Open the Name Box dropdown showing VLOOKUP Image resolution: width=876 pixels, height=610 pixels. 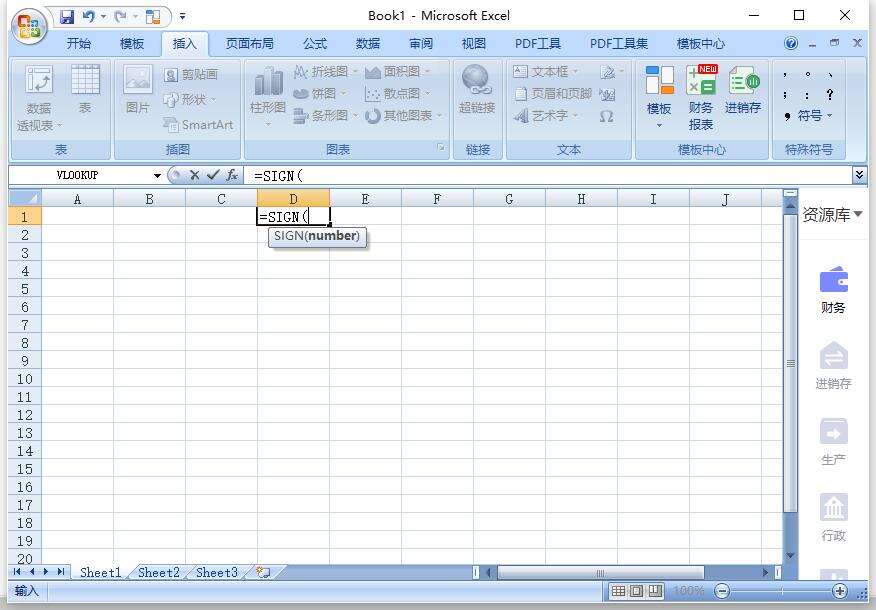[157, 175]
